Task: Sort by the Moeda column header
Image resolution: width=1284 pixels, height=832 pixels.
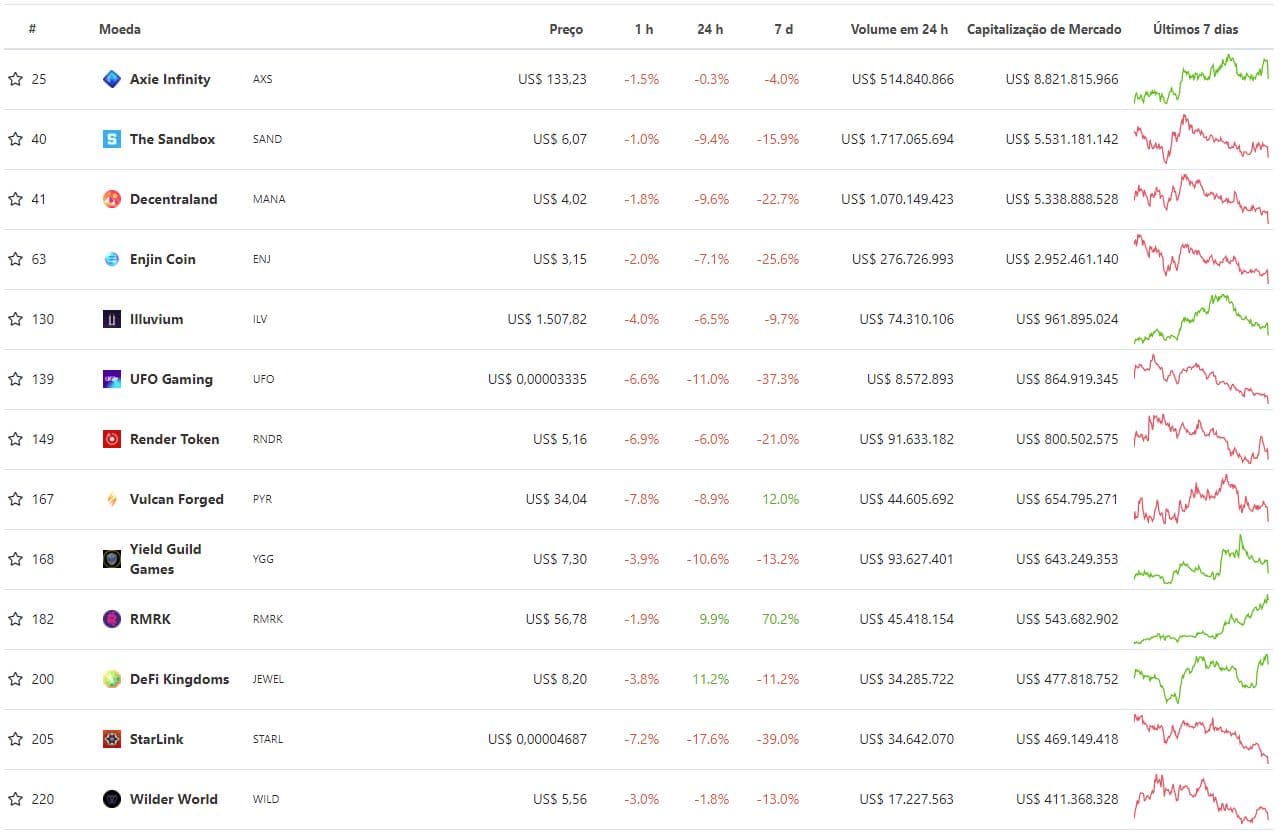Action: [120, 29]
